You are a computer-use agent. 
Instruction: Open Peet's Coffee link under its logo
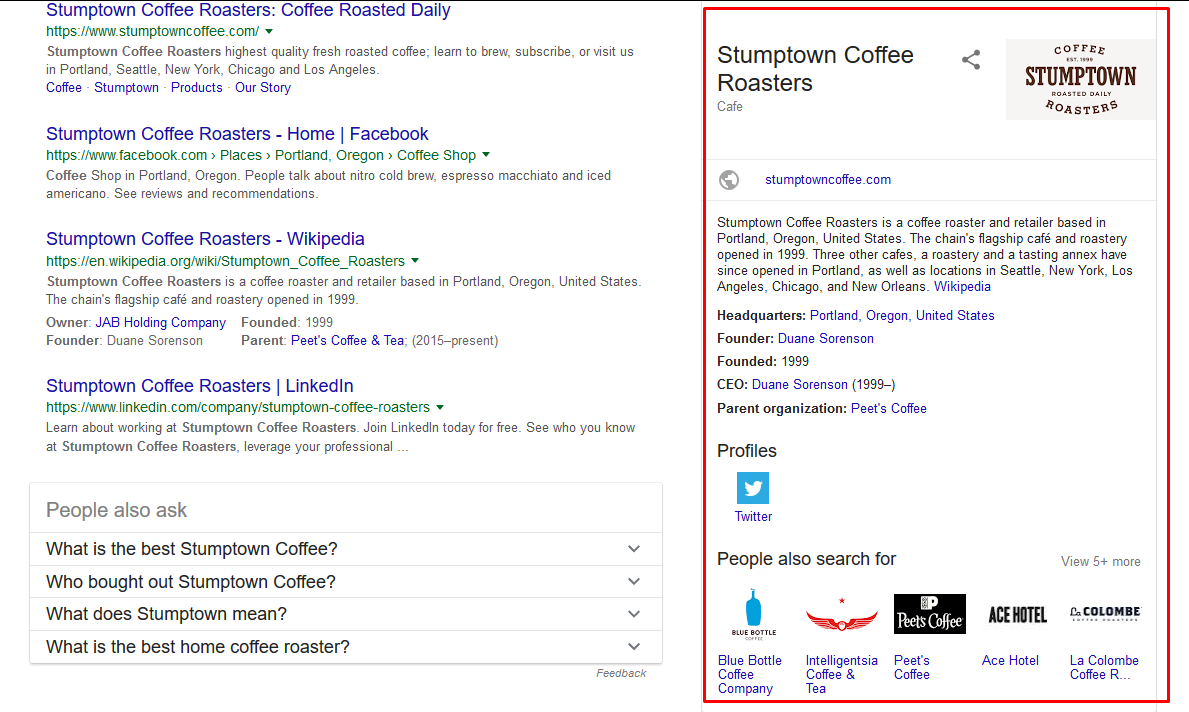click(x=911, y=667)
